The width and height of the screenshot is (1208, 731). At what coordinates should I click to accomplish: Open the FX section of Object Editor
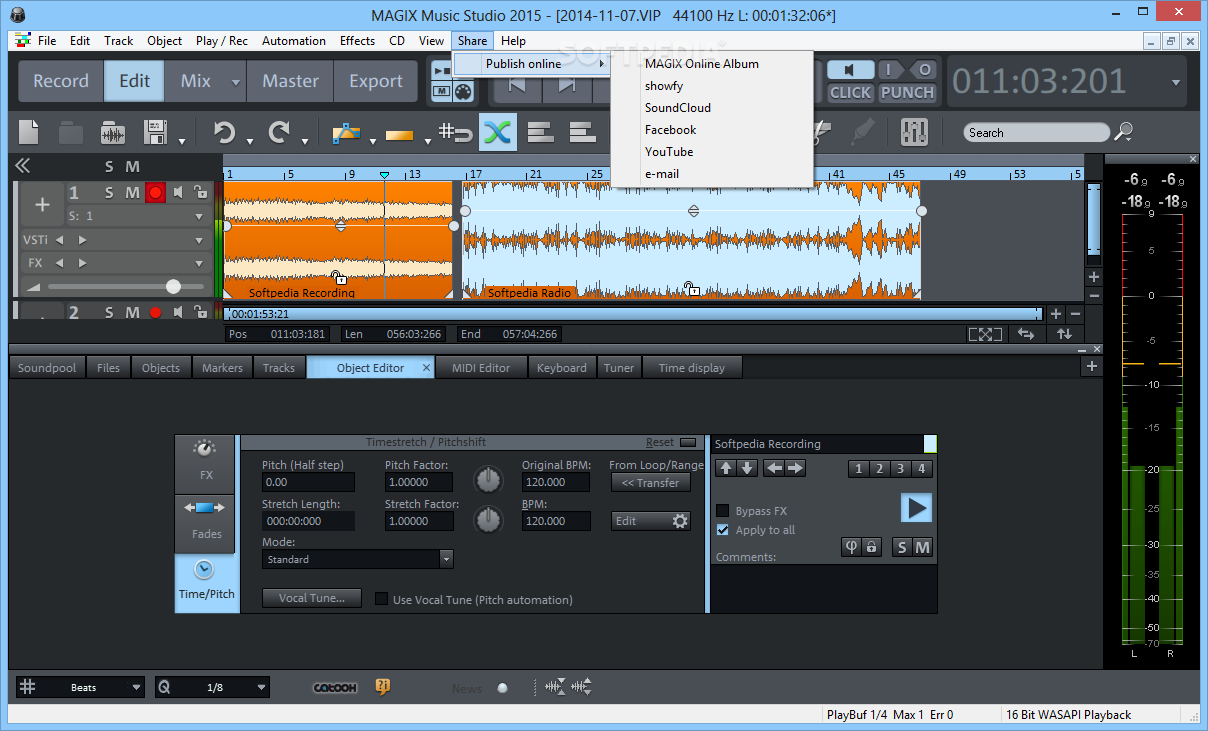[x=205, y=463]
